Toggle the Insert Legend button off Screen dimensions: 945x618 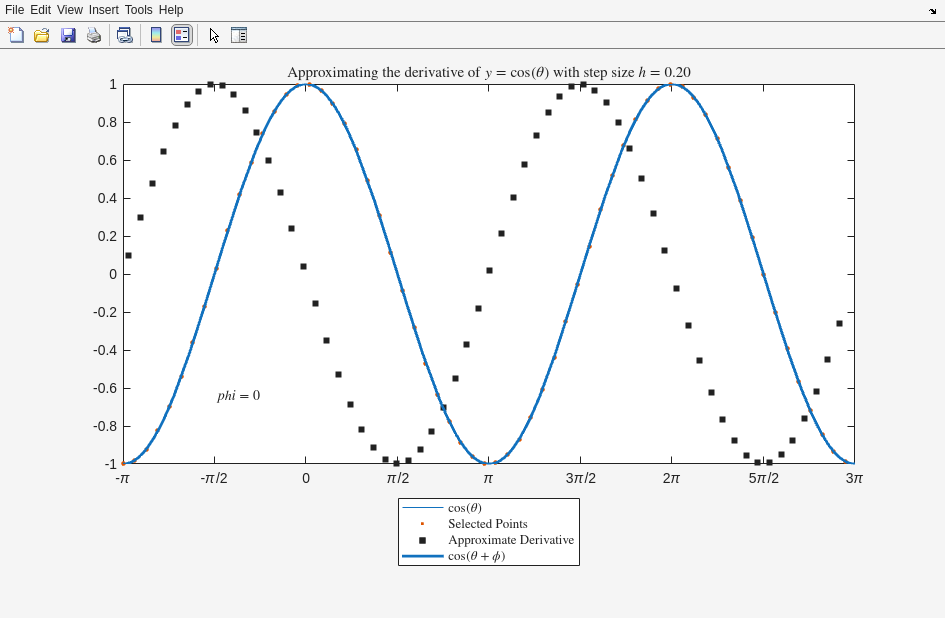181,35
